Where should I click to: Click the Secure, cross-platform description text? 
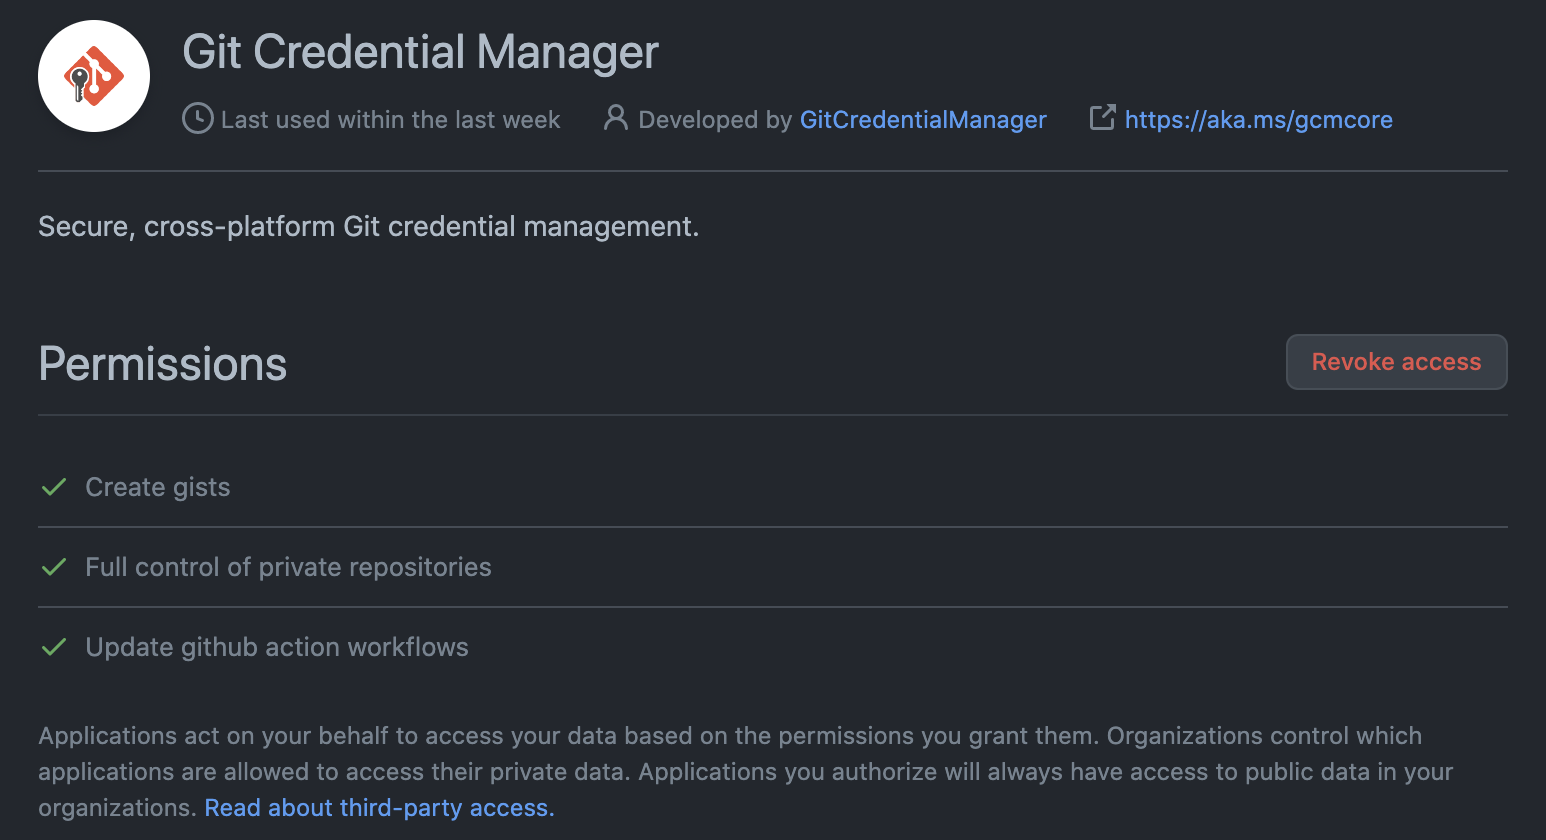tap(368, 227)
